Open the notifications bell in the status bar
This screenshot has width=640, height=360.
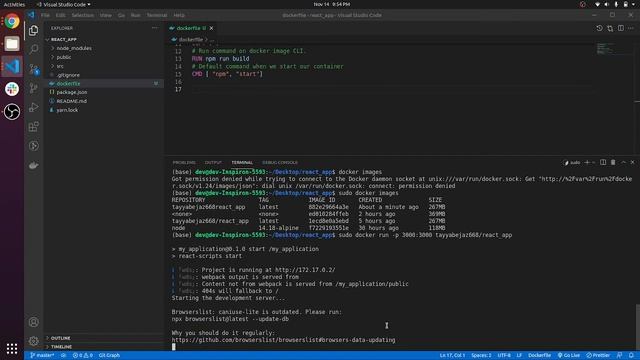coord(631,356)
